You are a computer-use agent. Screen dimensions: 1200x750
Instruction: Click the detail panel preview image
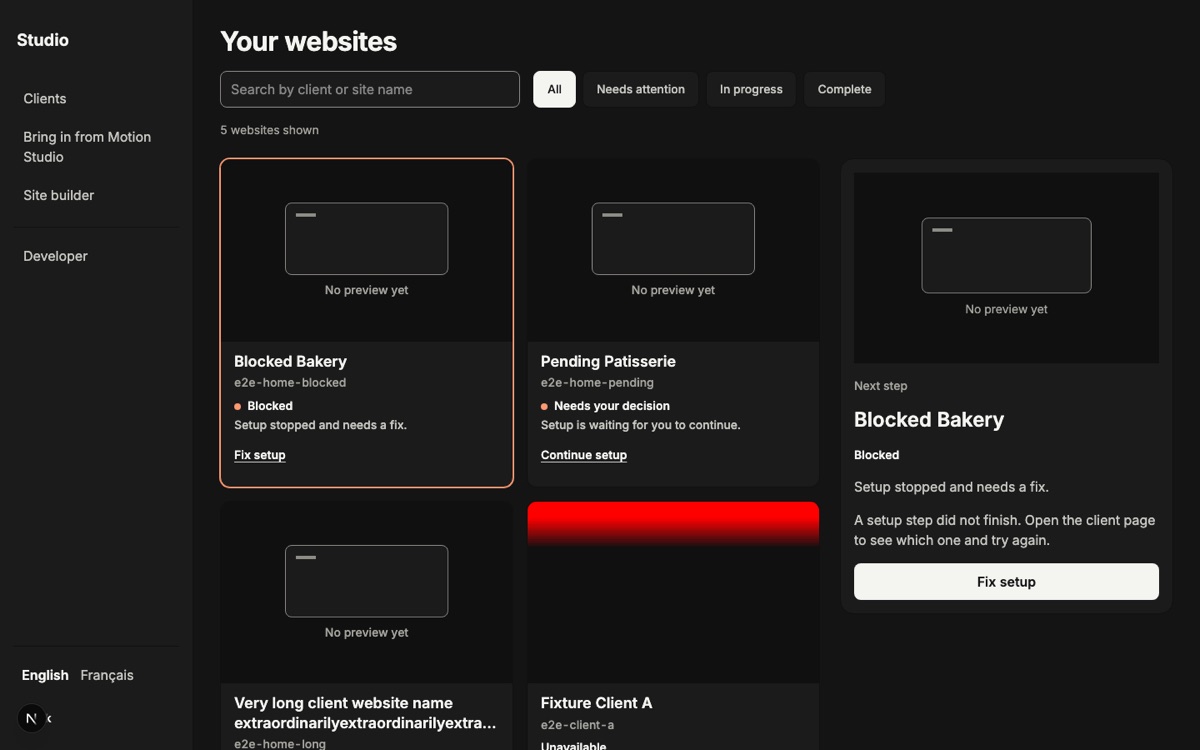1006,268
